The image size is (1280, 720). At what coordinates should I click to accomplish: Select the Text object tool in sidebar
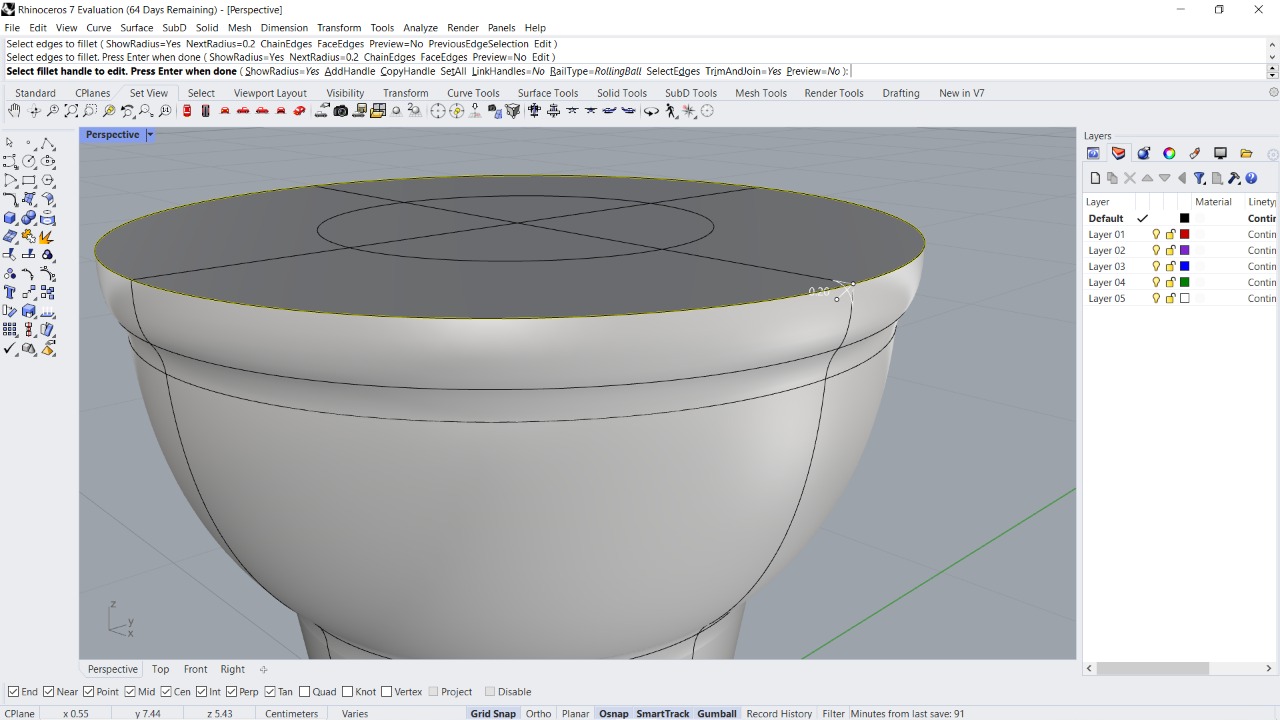10,292
